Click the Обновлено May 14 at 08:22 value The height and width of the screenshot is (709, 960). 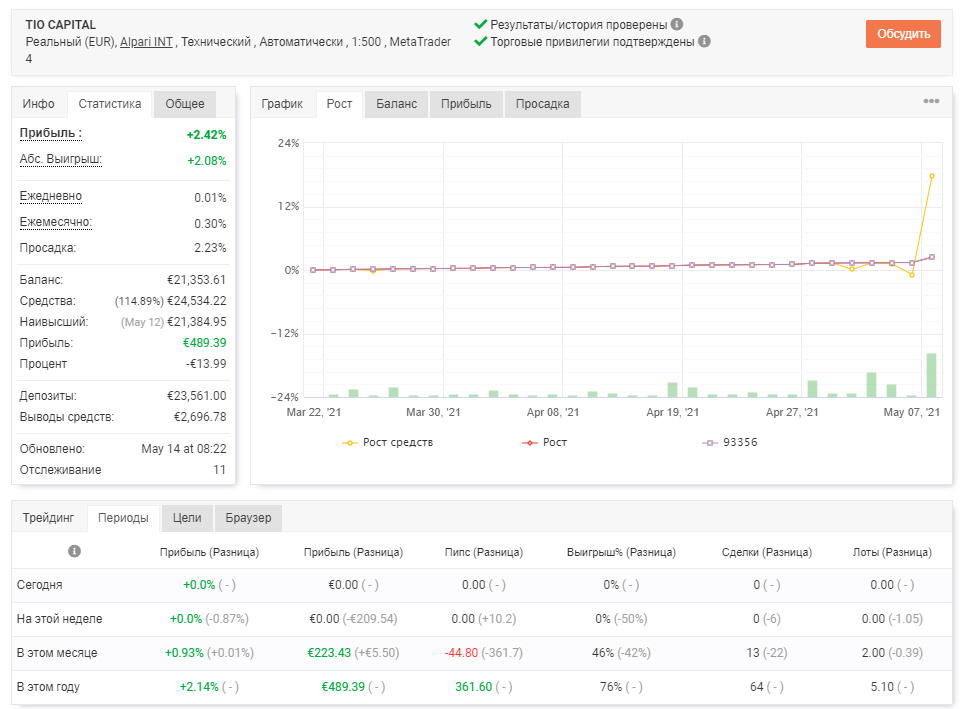click(x=184, y=449)
